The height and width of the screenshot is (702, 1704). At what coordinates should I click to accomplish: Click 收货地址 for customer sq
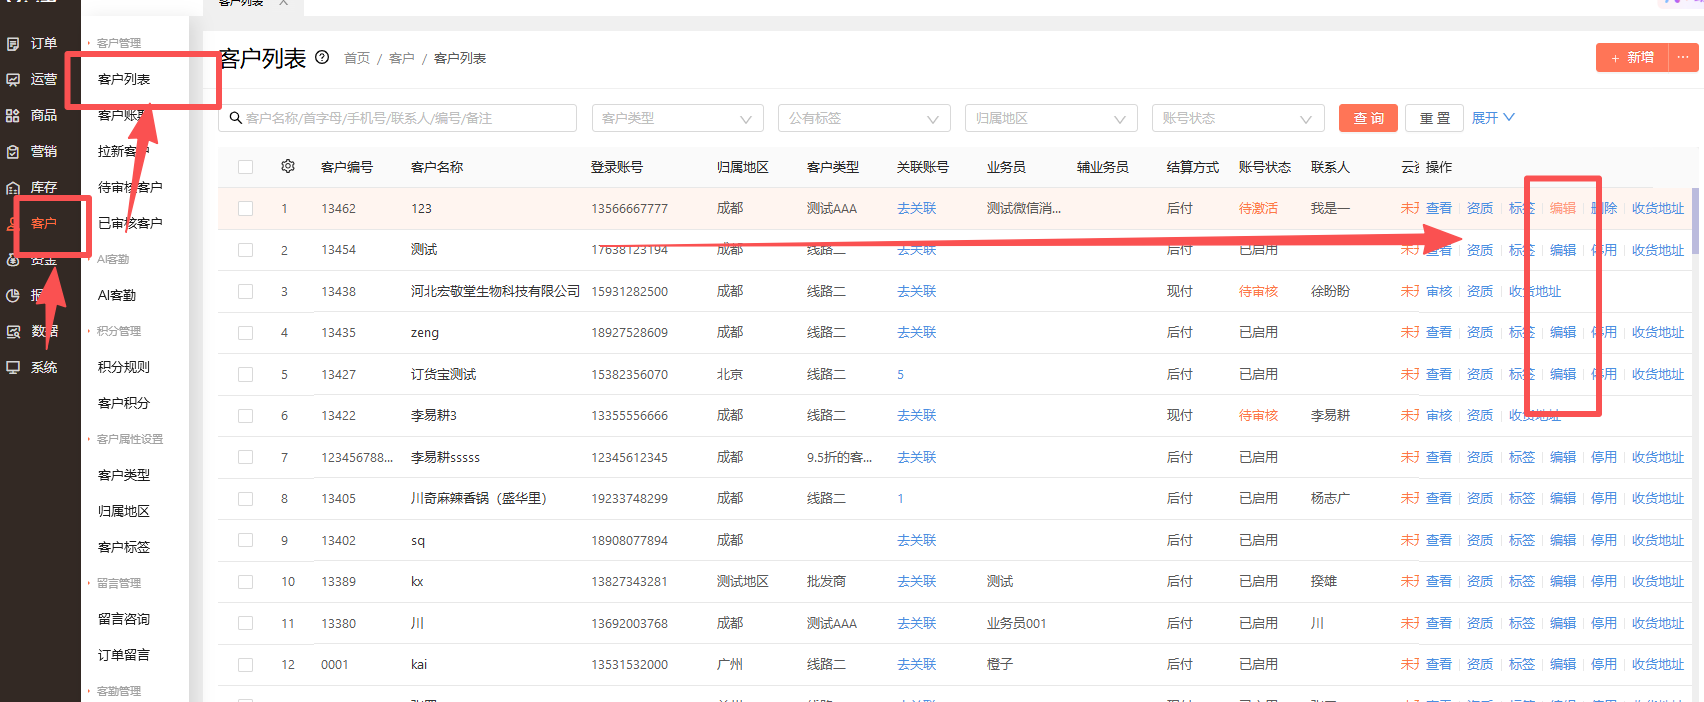pyautogui.click(x=1658, y=540)
